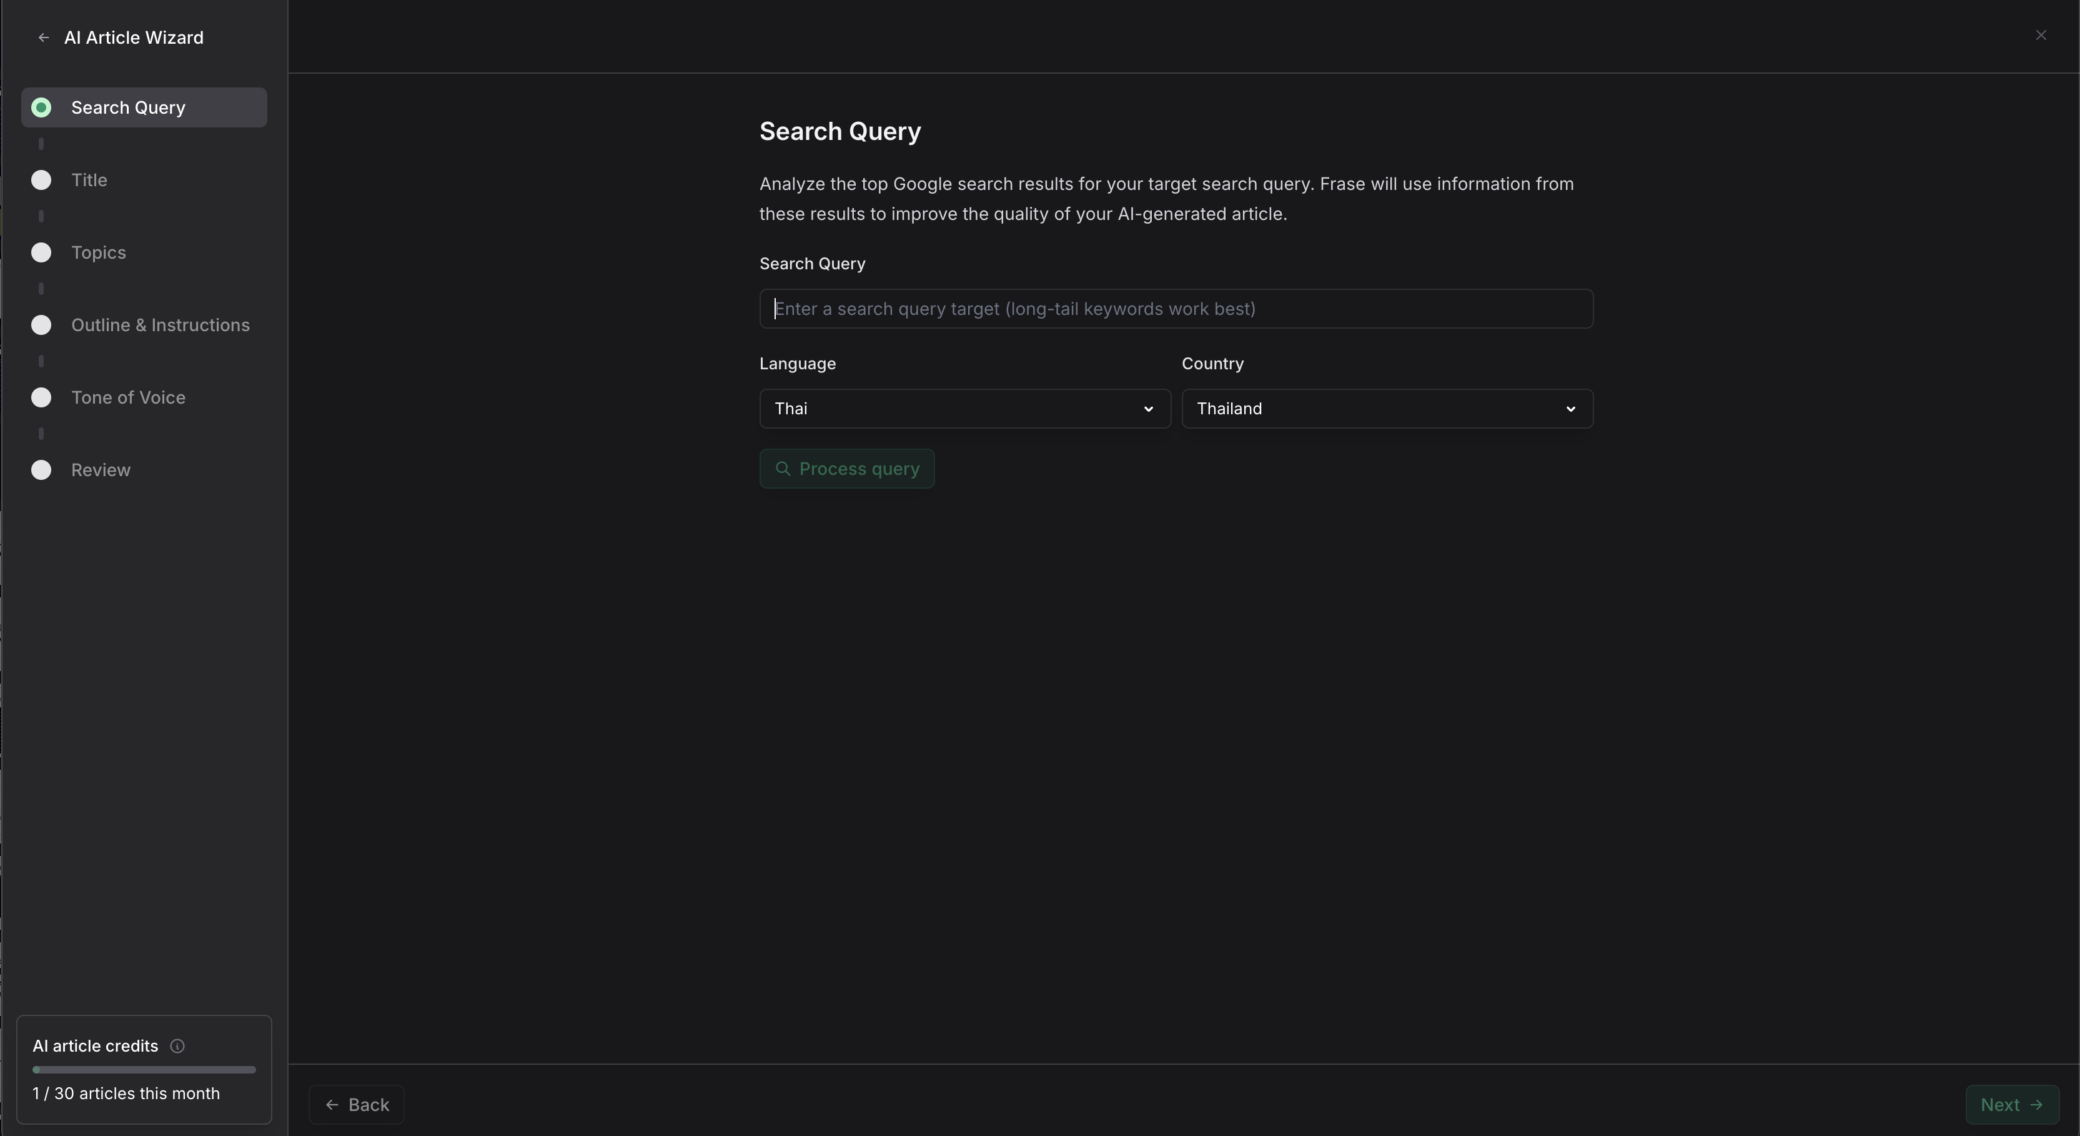This screenshot has width=2080, height=1136.
Task: Click the AI article credits progress bar
Action: (144, 1070)
